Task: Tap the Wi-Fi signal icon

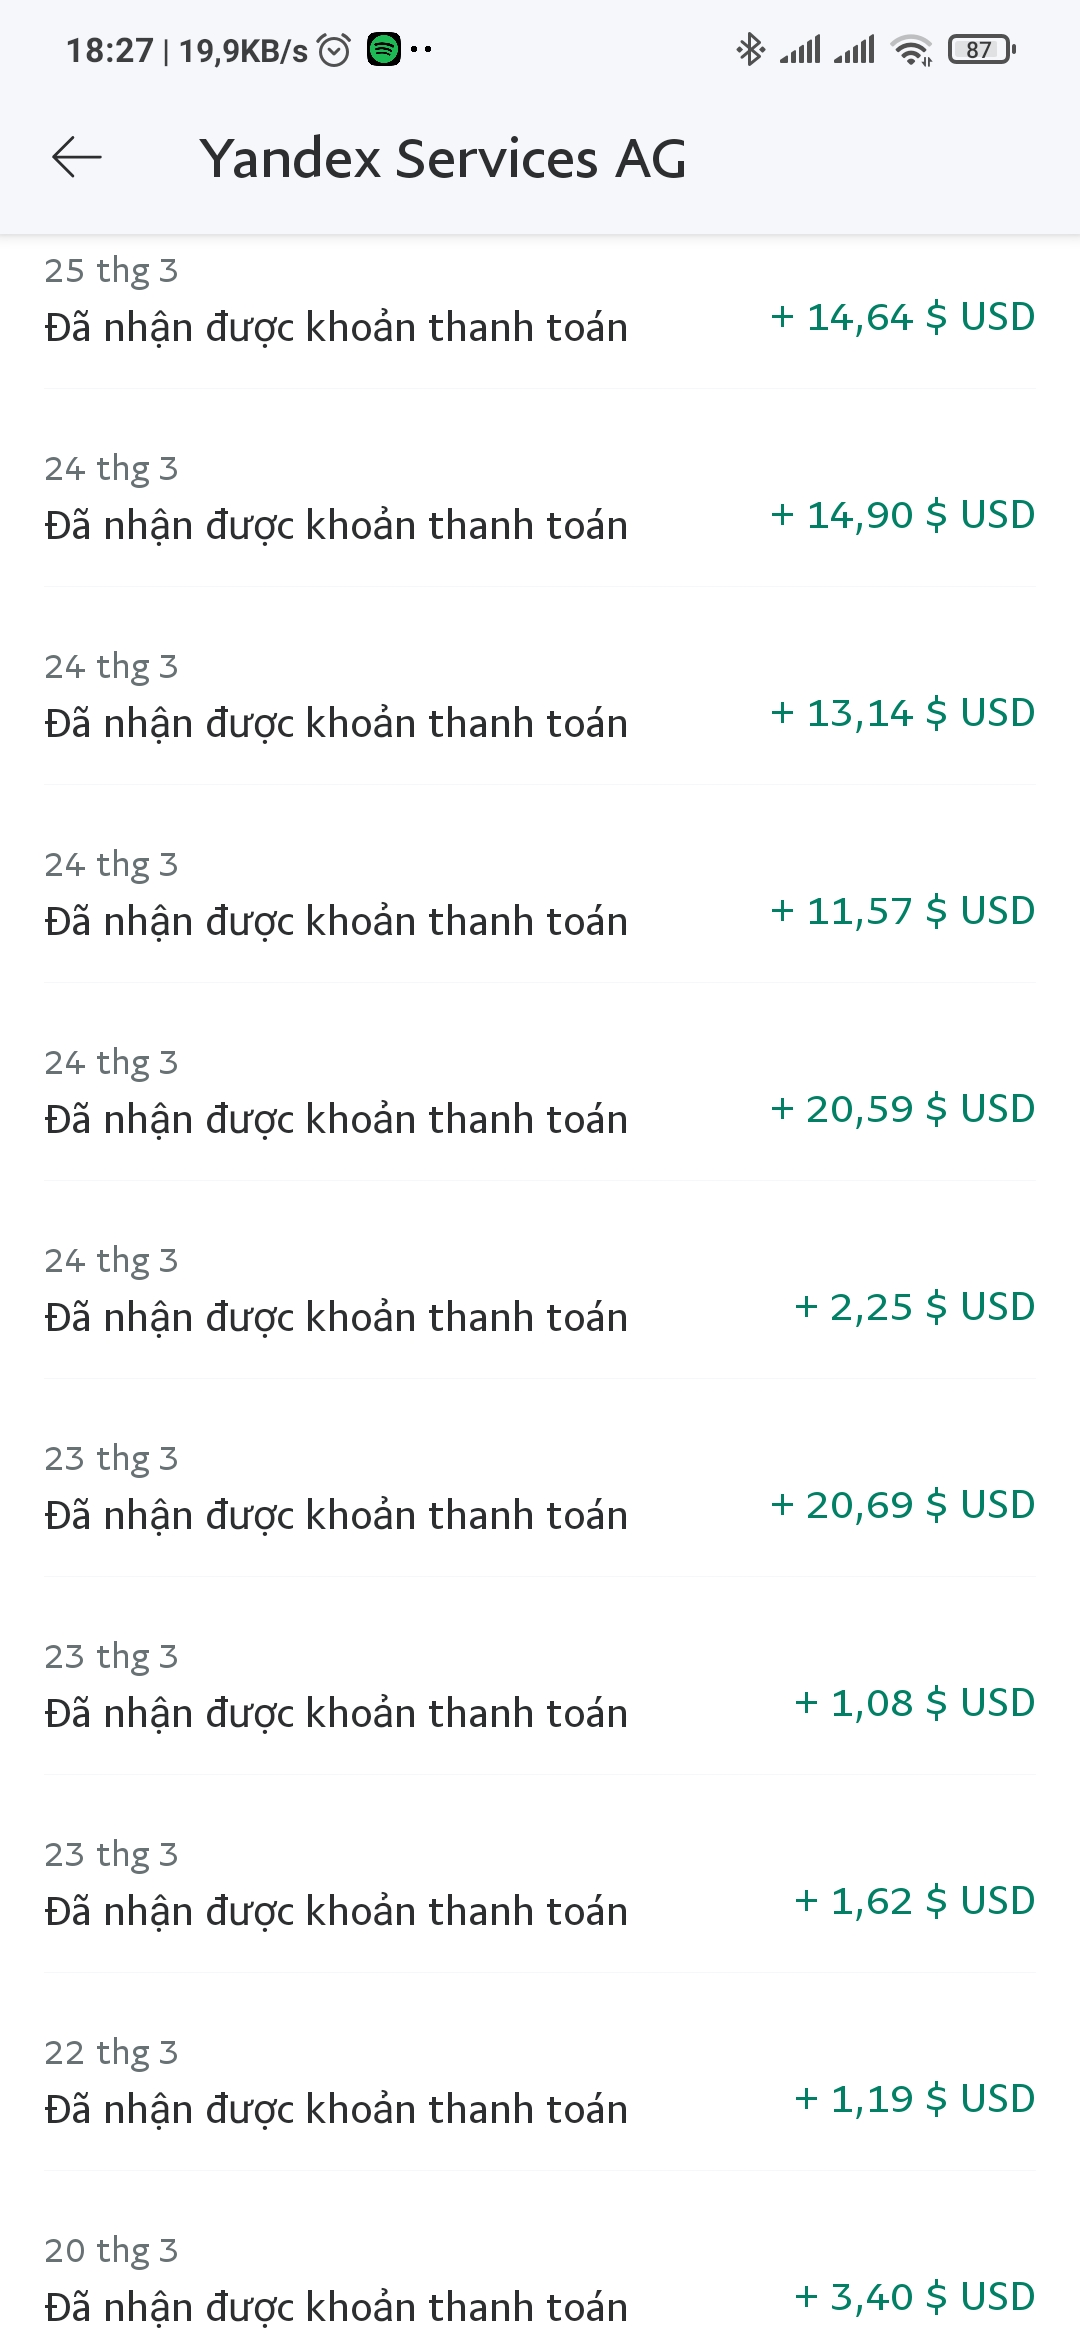Action: [x=911, y=49]
